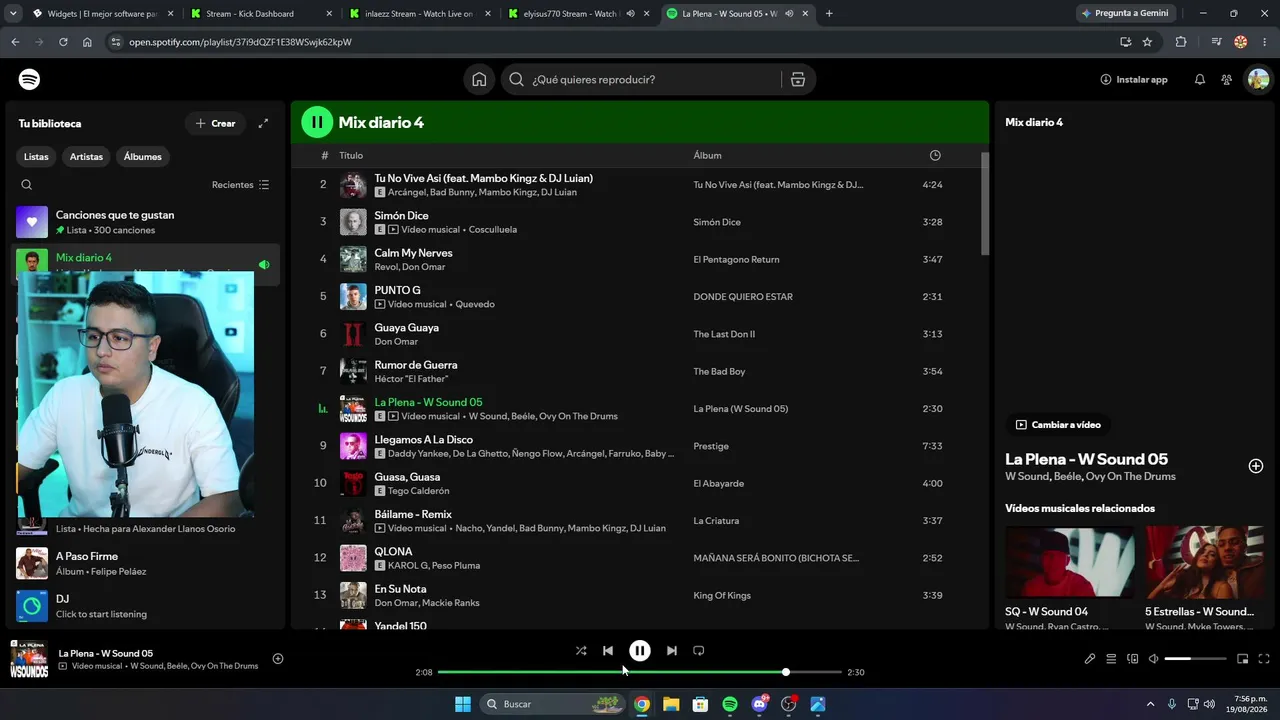Open the Tego Calderón artist link
Image resolution: width=1280 pixels, height=720 pixels.
[418, 491]
